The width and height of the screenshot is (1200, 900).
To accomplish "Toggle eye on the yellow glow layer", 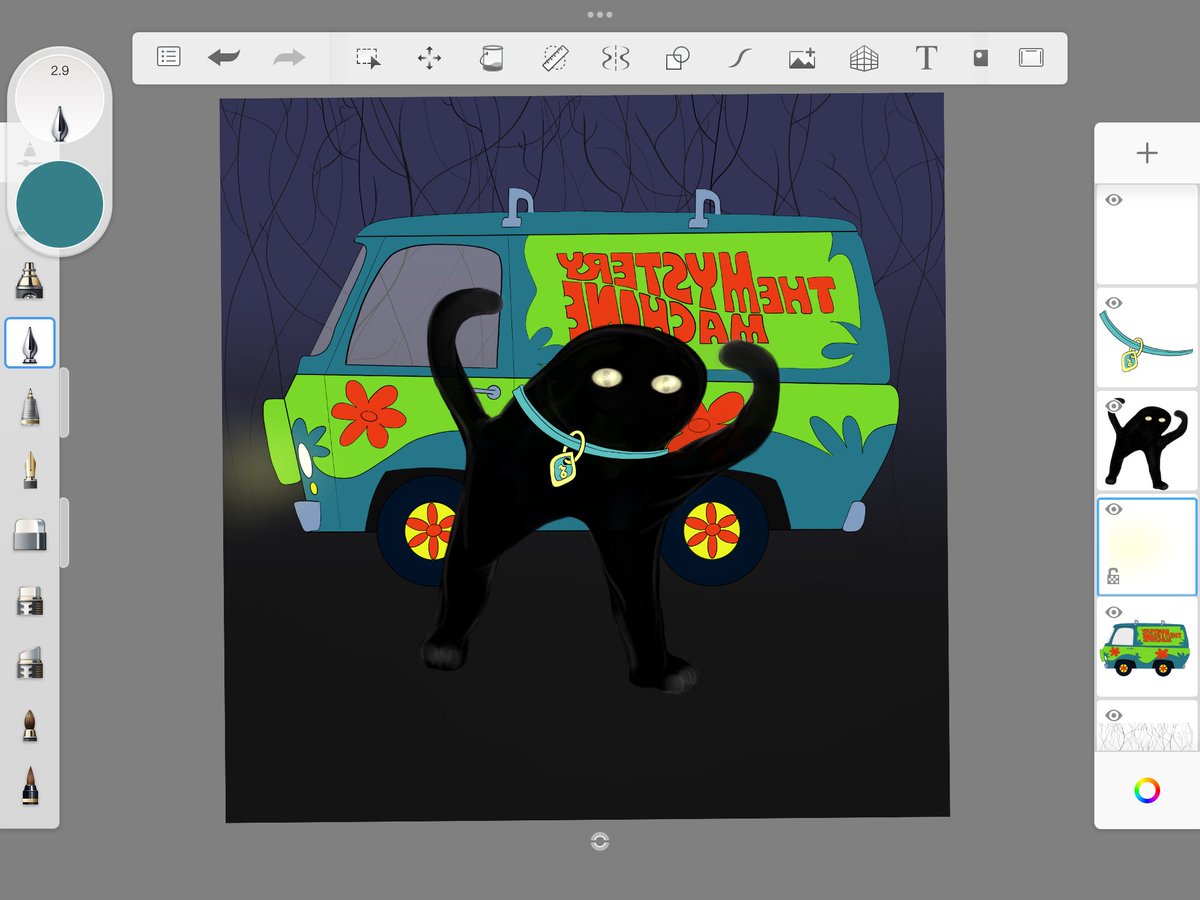I will [x=1113, y=509].
